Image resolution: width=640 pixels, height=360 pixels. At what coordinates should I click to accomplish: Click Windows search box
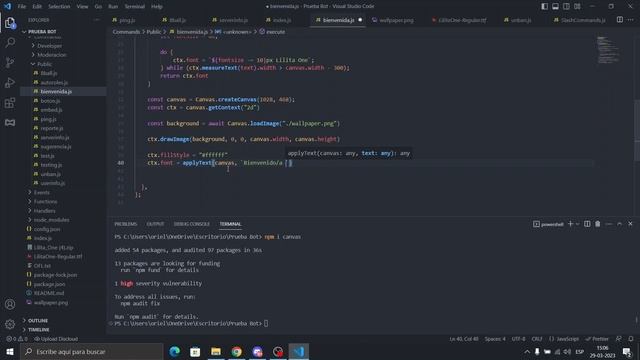tap(92, 351)
